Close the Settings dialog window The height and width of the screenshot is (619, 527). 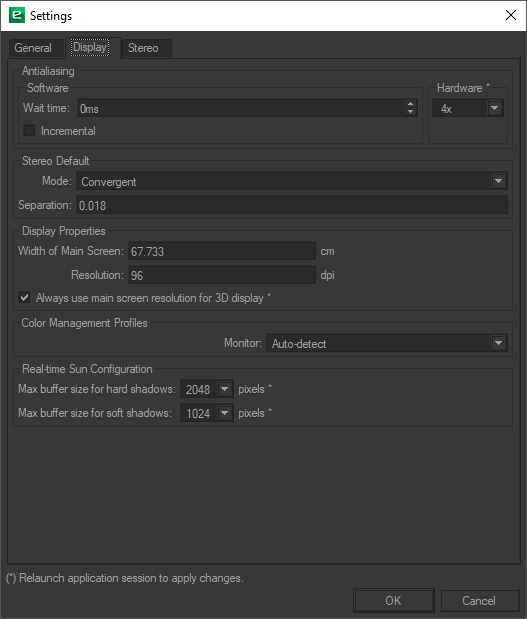pyautogui.click(x=511, y=15)
